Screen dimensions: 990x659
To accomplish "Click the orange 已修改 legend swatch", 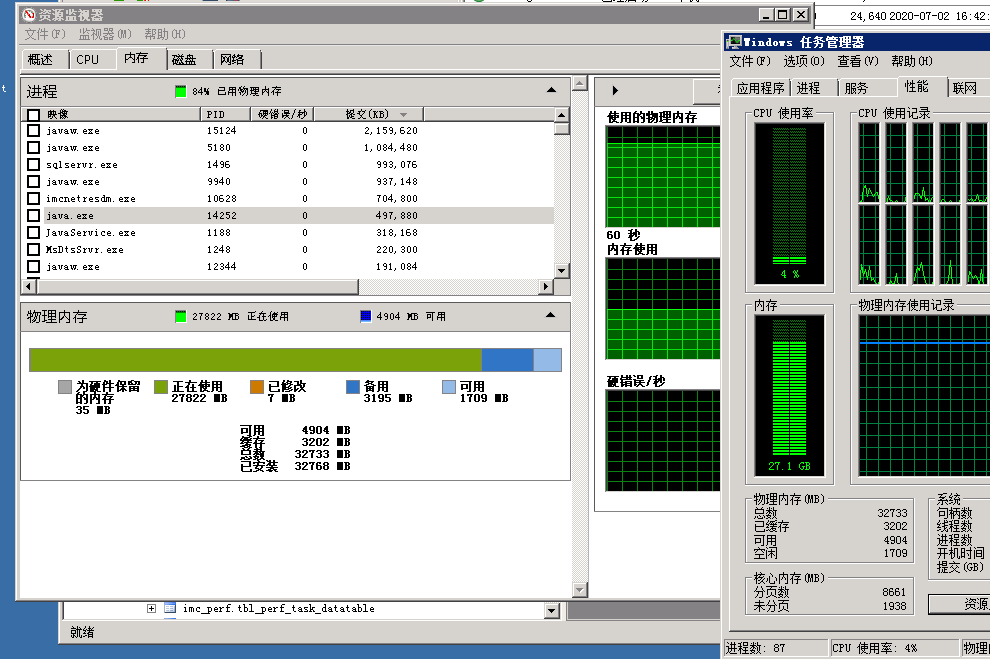I will click(x=256, y=386).
